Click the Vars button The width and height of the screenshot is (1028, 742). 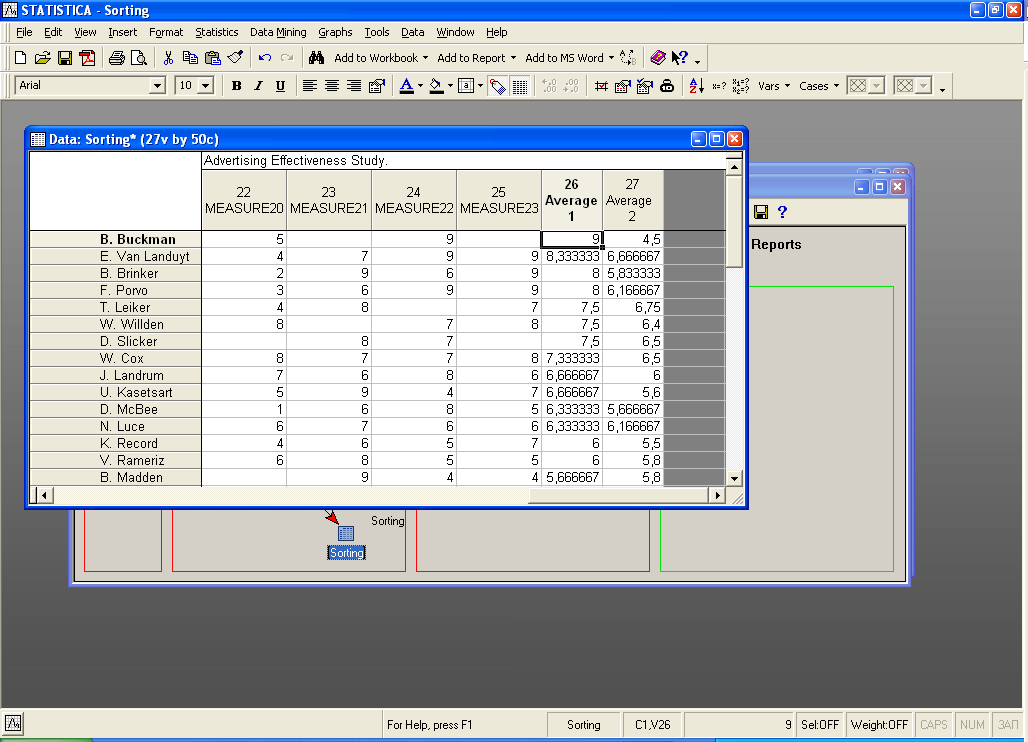[x=773, y=86]
